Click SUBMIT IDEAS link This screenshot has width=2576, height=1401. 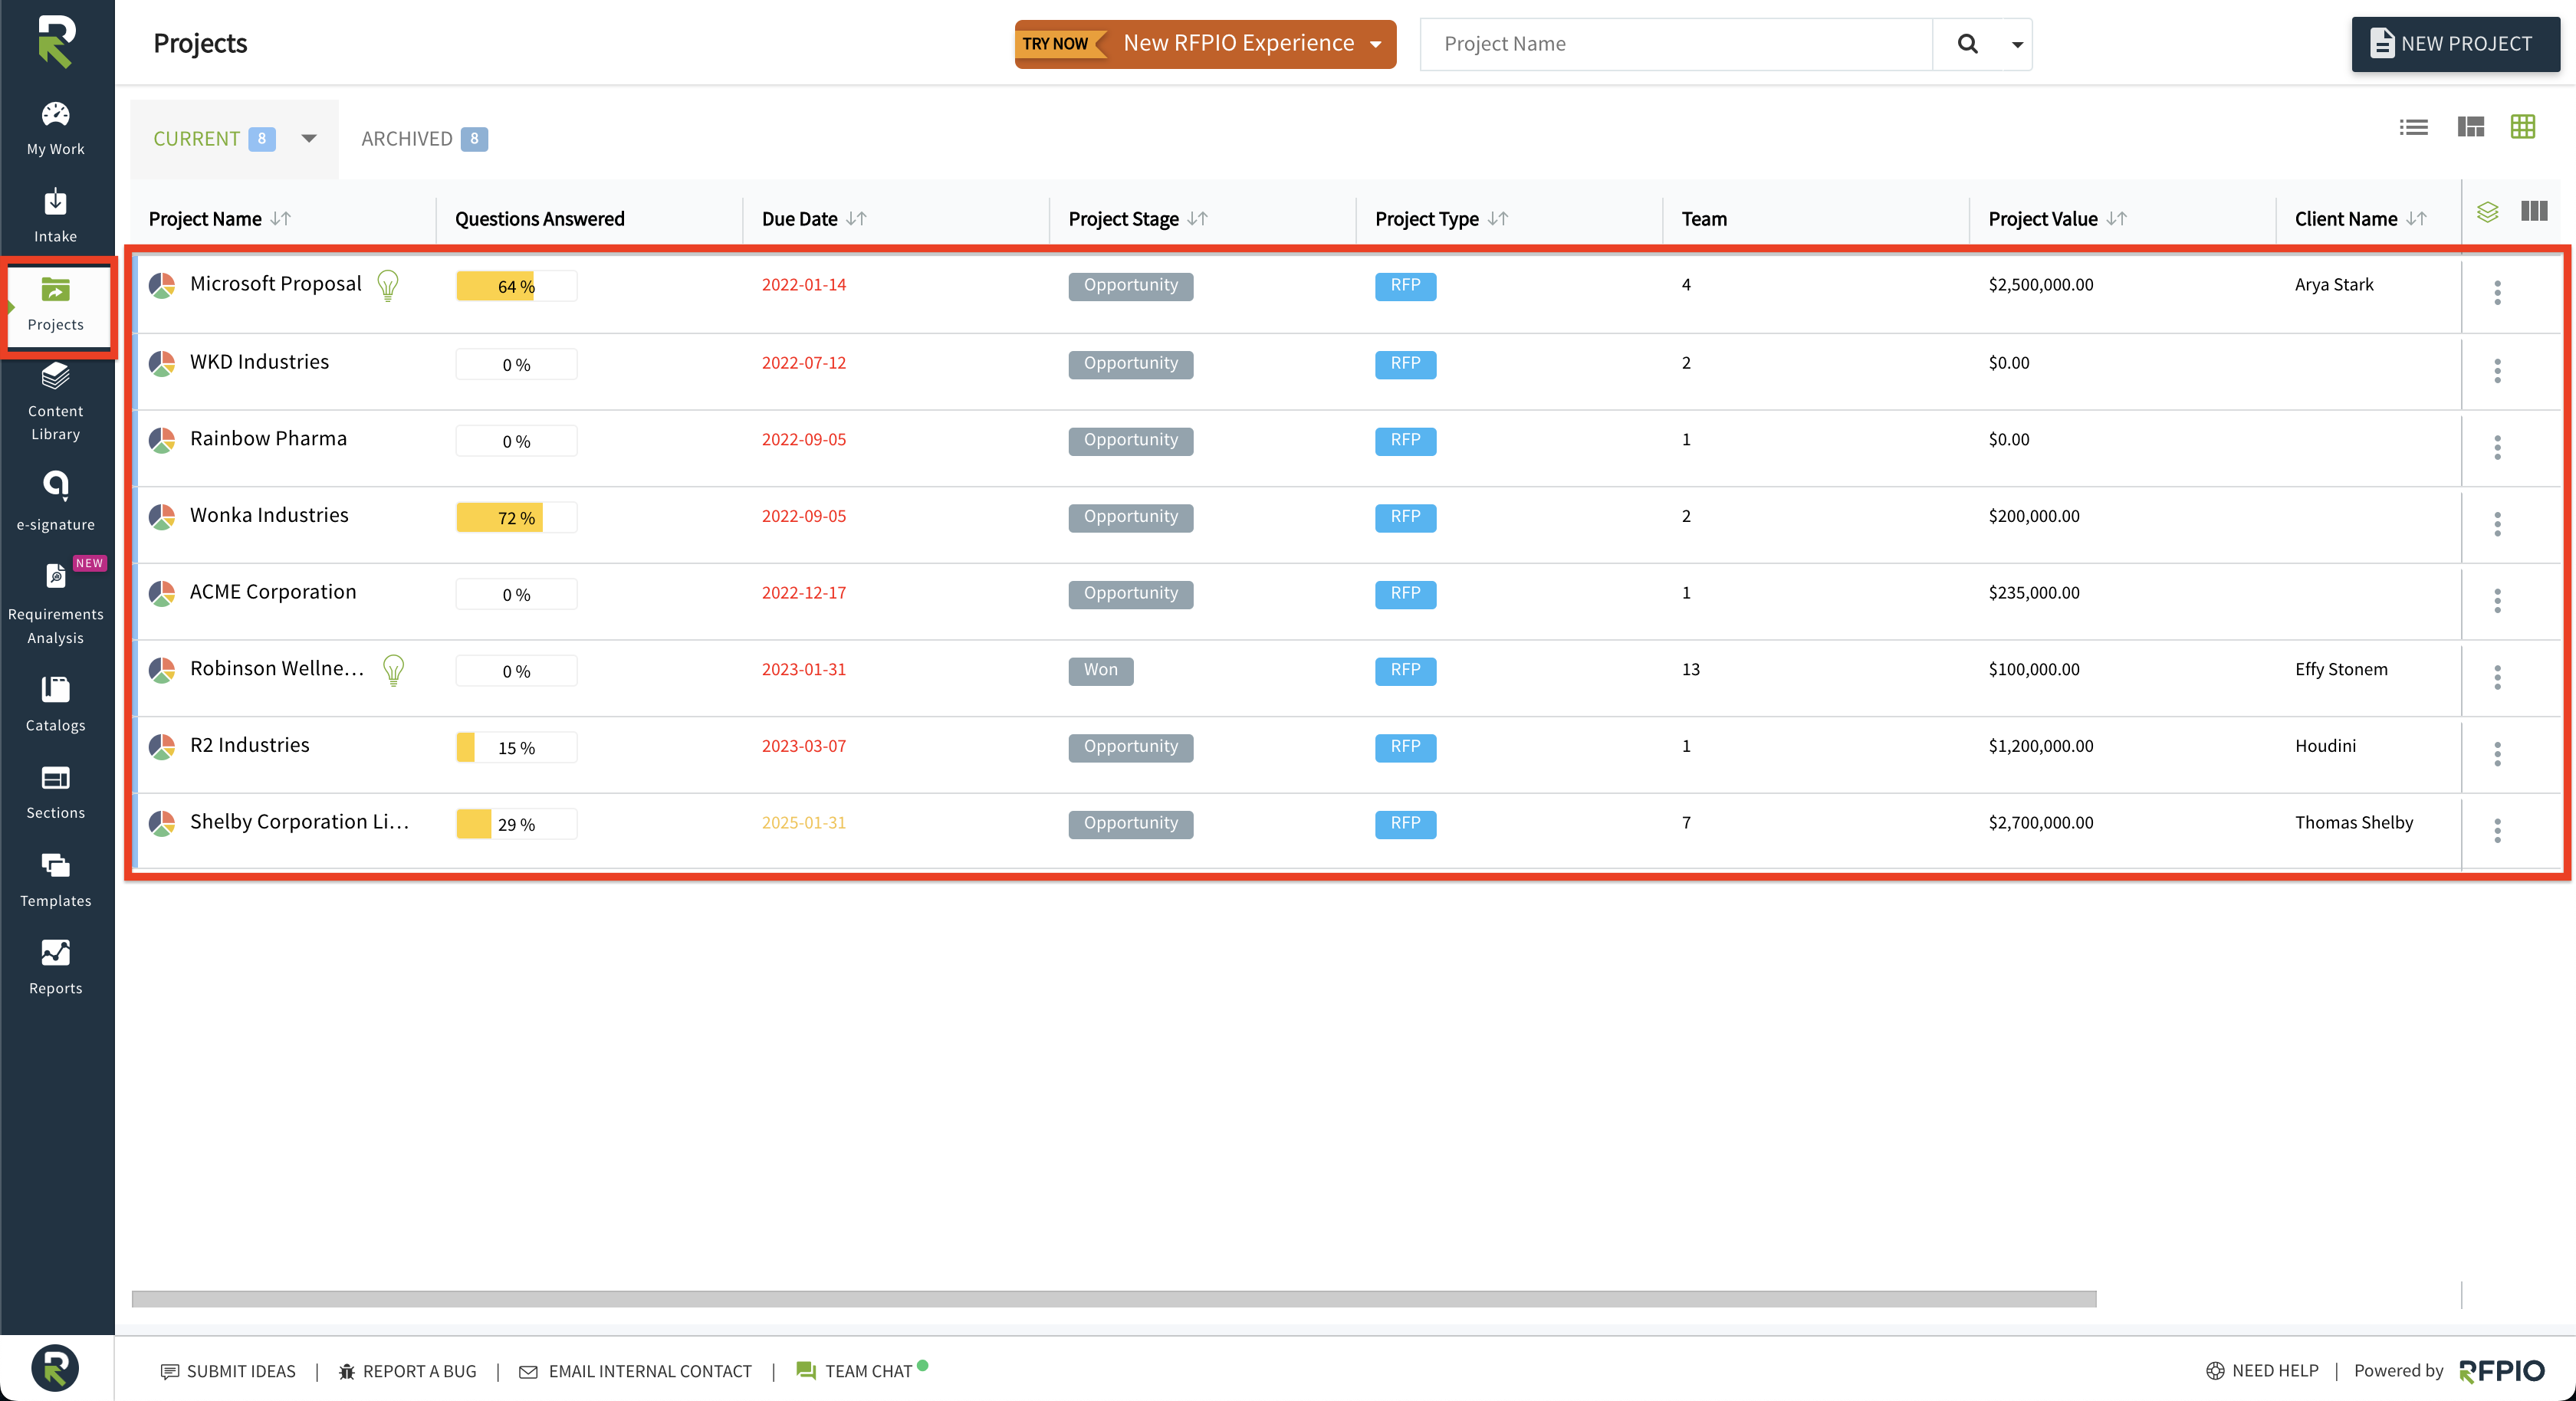tap(228, 1370)
